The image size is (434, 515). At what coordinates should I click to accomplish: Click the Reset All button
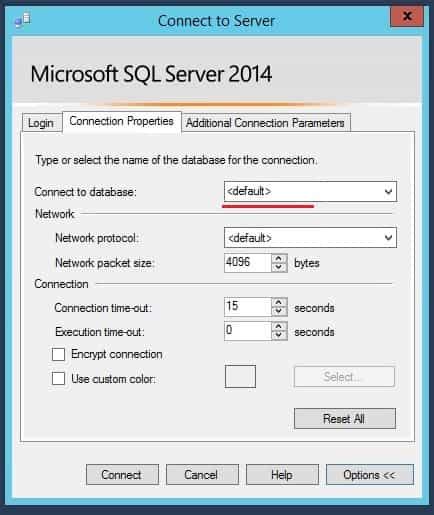tap(345, 418)
